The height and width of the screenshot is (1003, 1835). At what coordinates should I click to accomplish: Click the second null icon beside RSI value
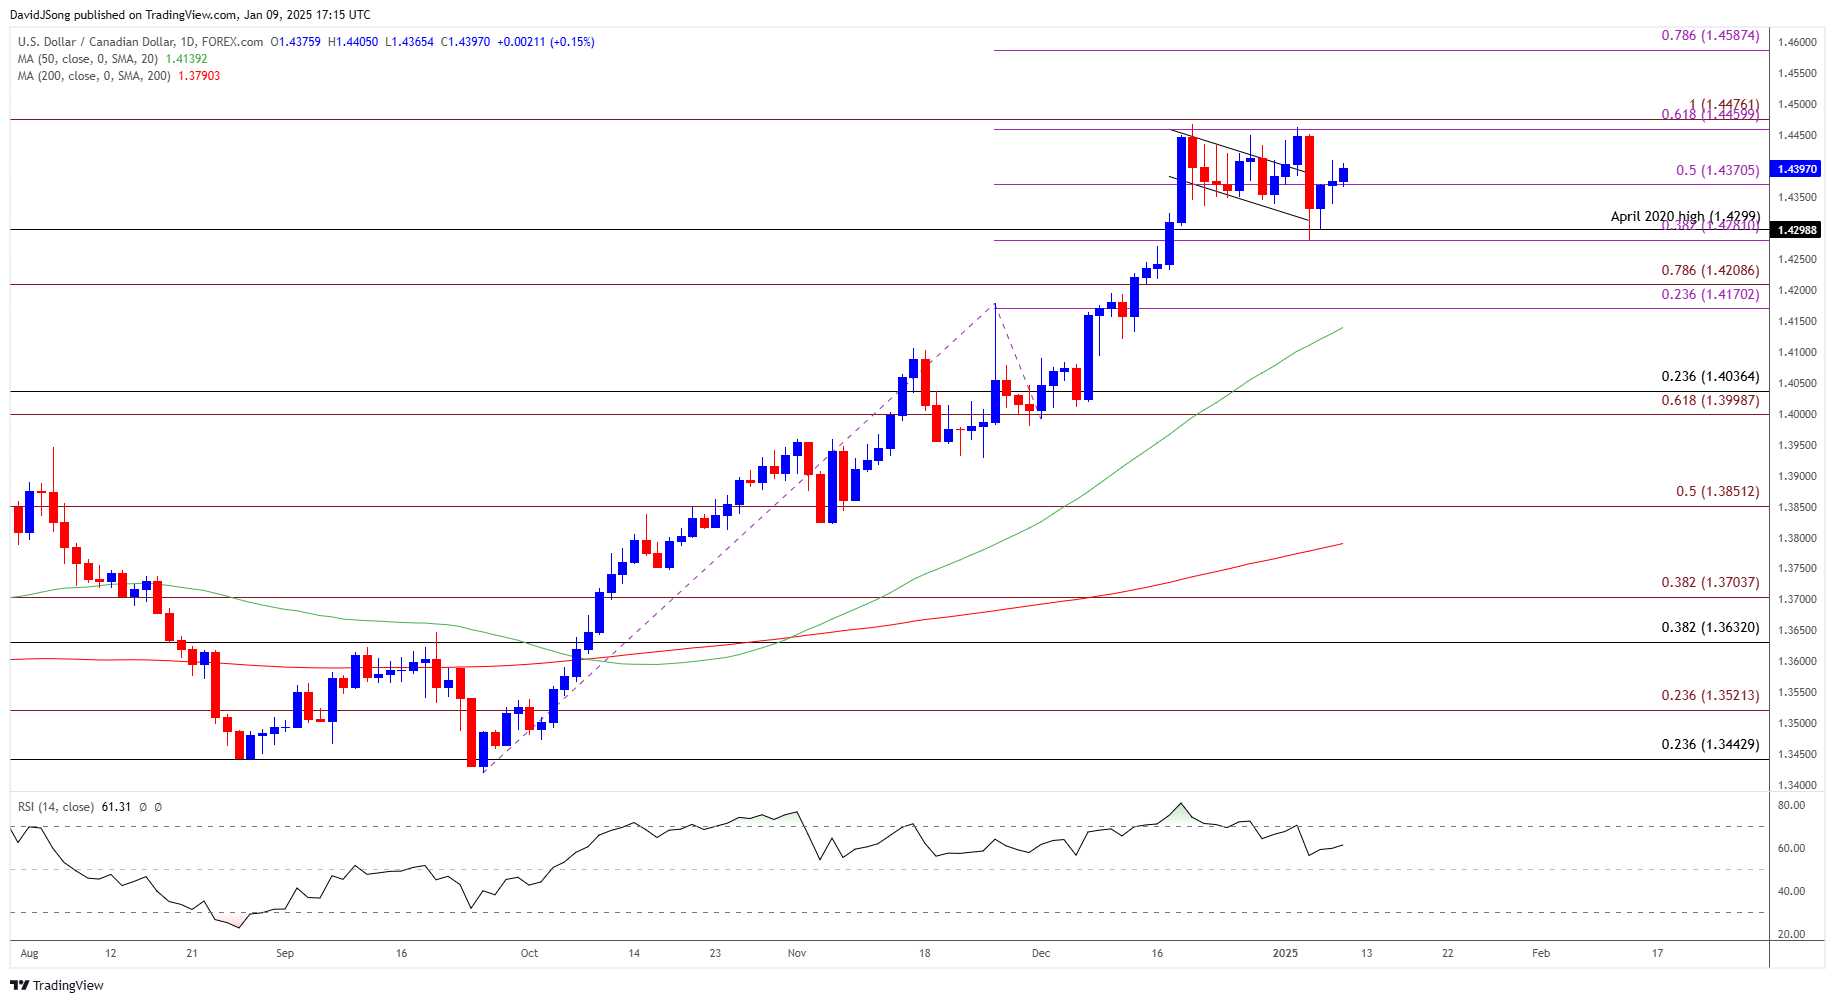point(158,807)
